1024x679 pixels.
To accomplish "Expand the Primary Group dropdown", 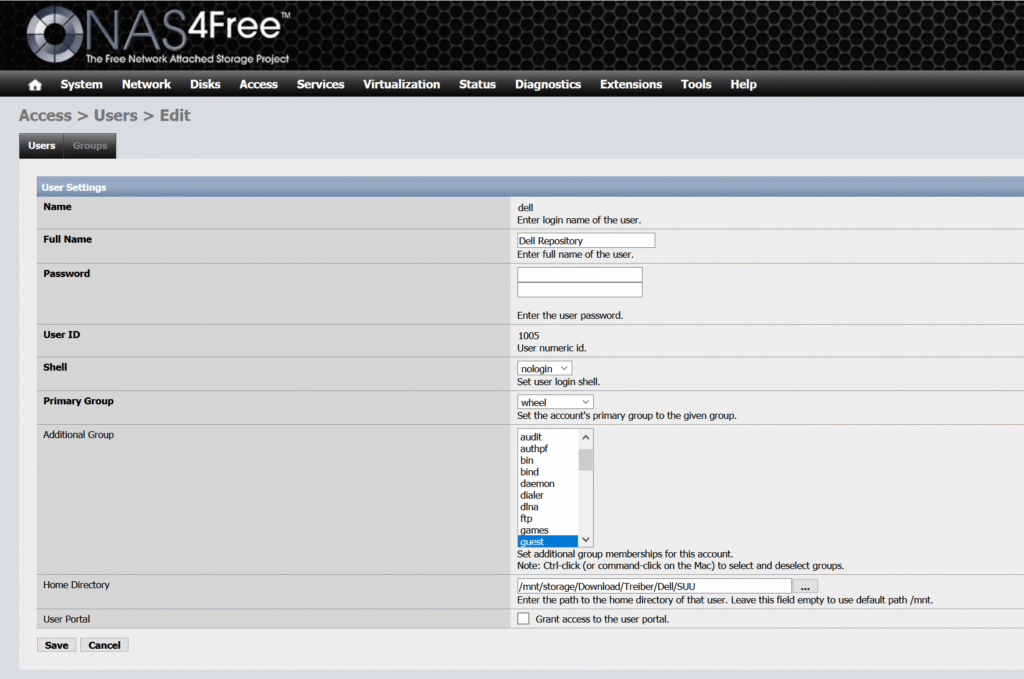I will point(555,402).
